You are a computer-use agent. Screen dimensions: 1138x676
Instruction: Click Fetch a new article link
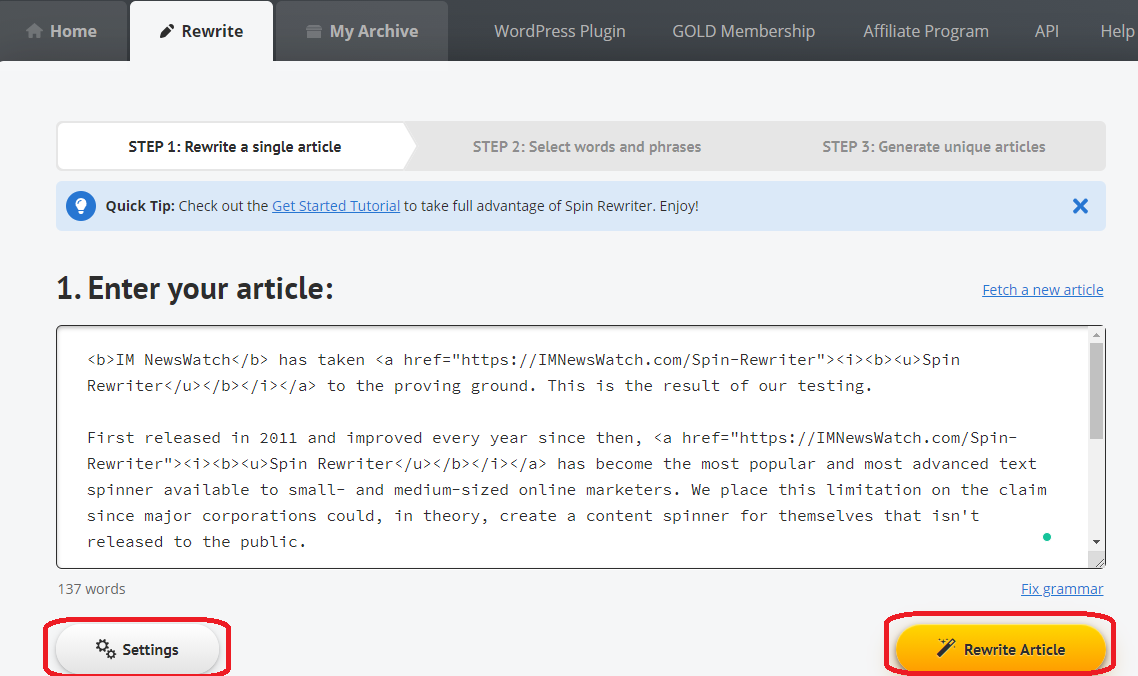click(1042, 290)
